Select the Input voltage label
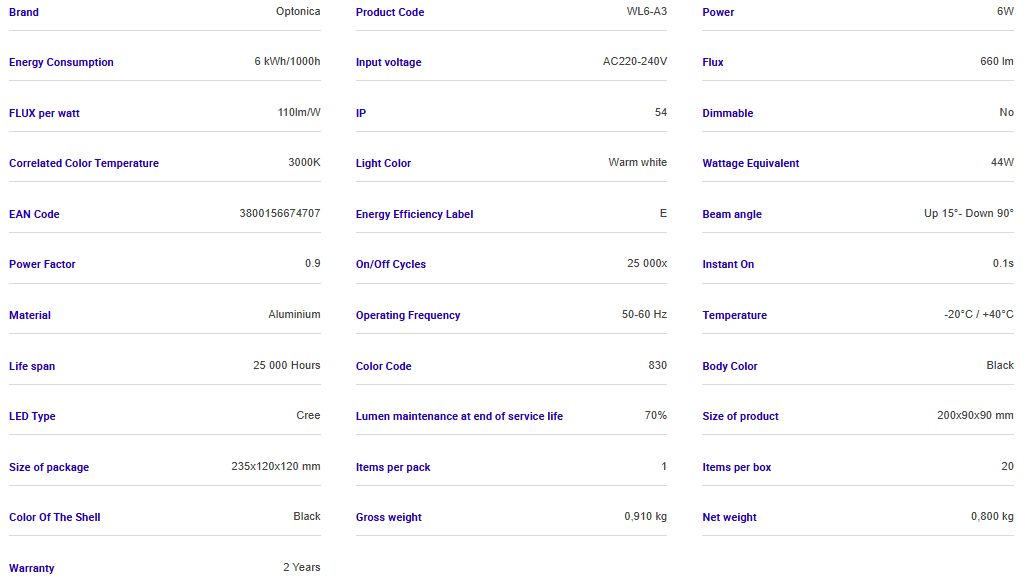This screenshot has width=1026, height=582. pyautogui.click(x=388, y=62)
